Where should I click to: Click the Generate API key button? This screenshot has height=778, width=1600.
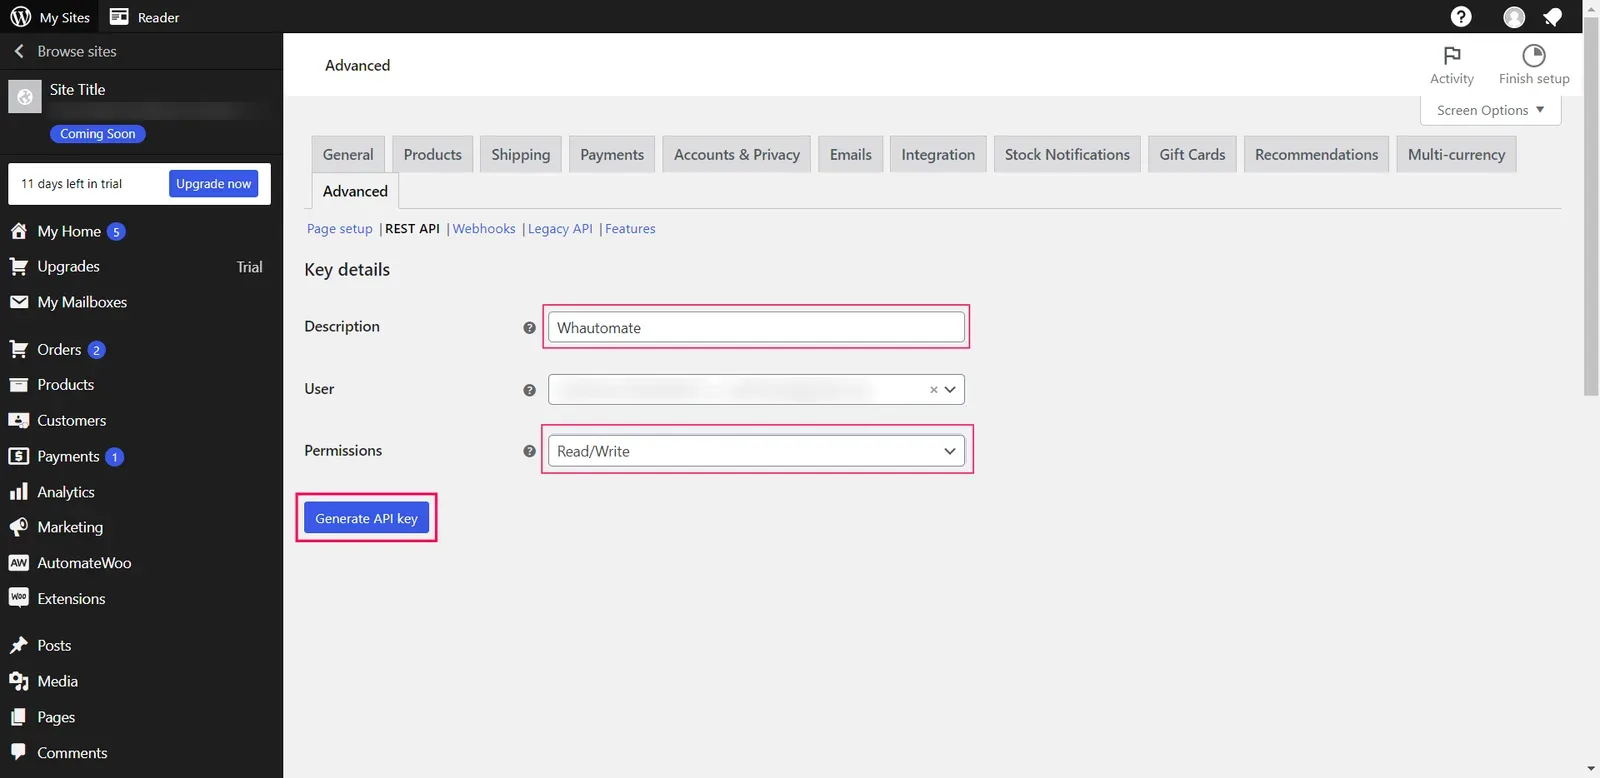click(366, 518)
